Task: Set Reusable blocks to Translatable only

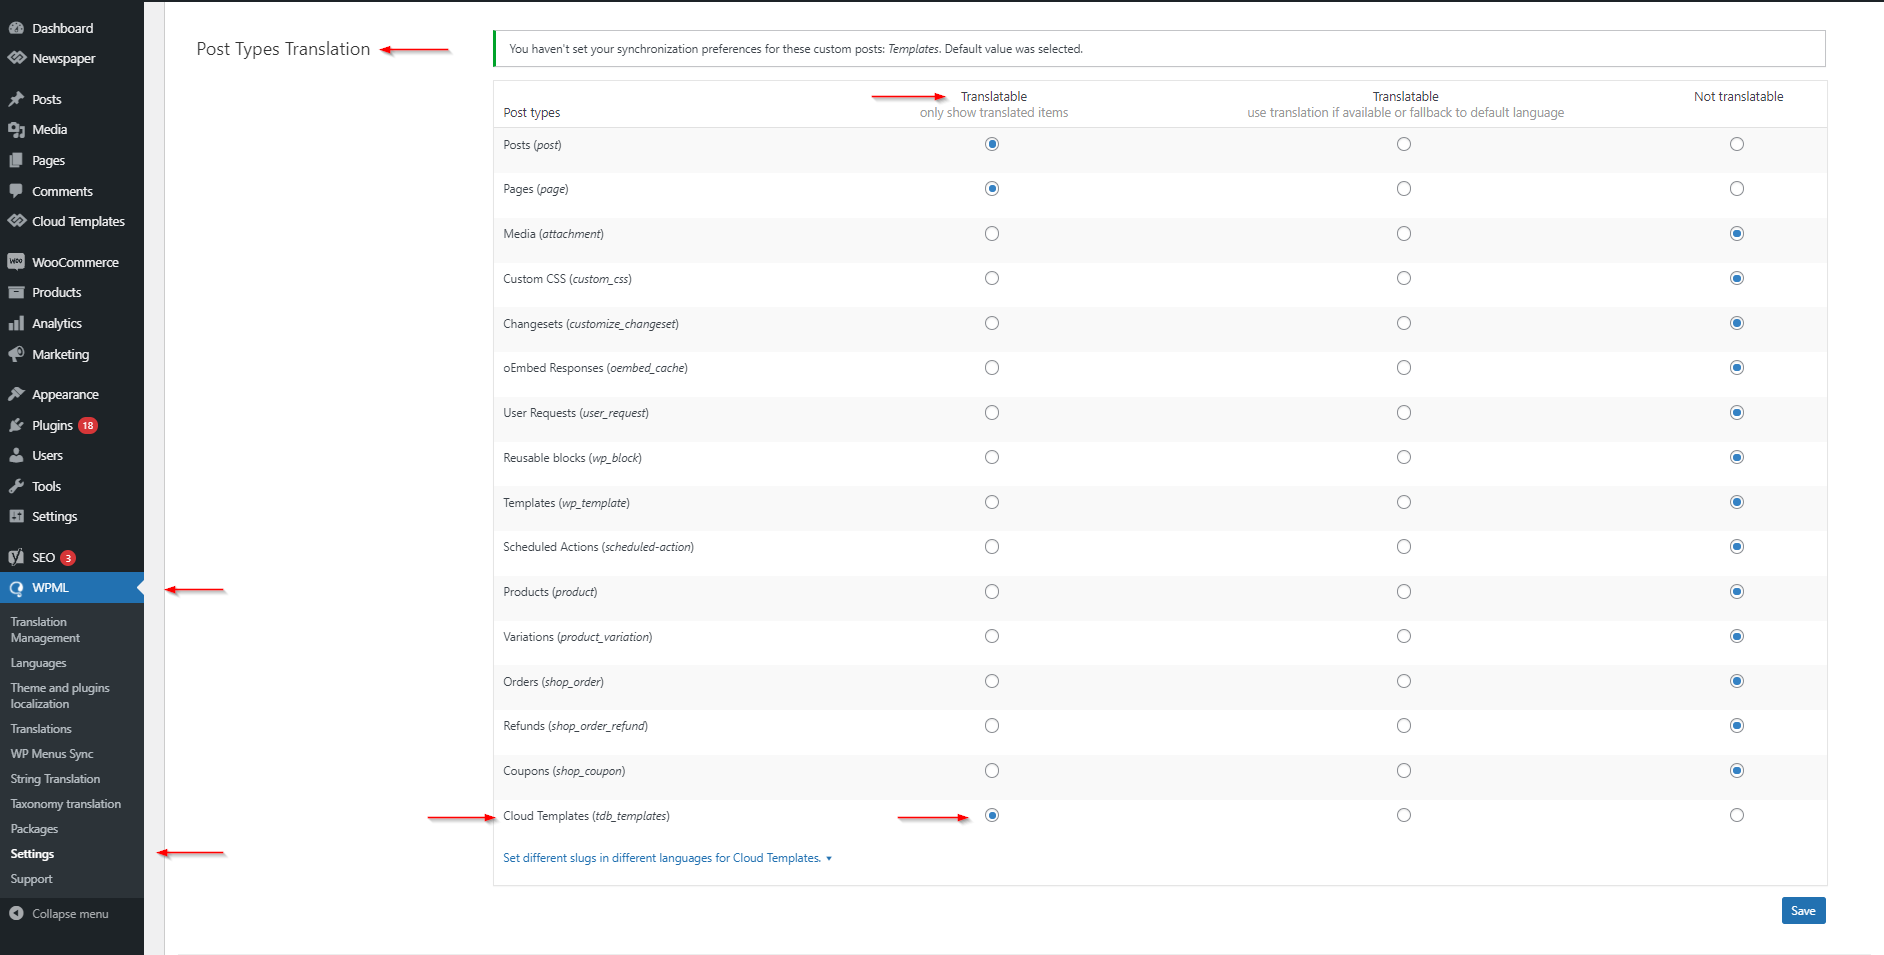Action: pyautogui.click(x=992, y=457)
